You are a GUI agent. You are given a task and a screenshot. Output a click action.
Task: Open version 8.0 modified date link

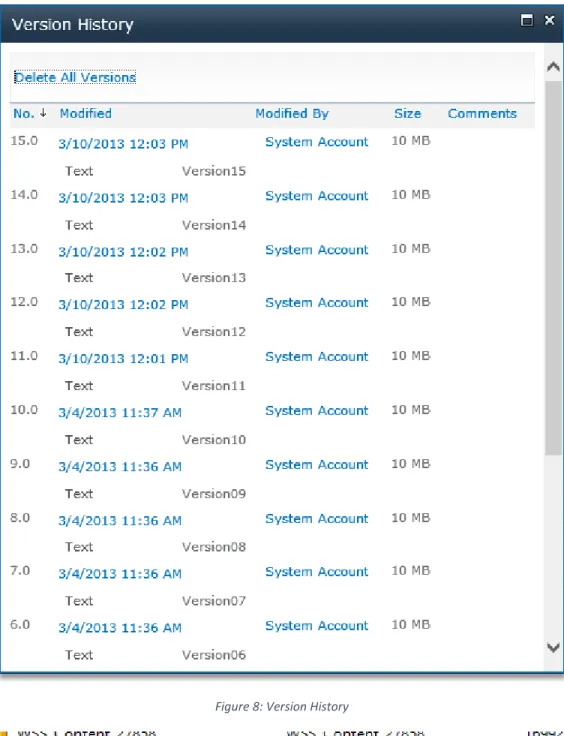coord(120,521)
